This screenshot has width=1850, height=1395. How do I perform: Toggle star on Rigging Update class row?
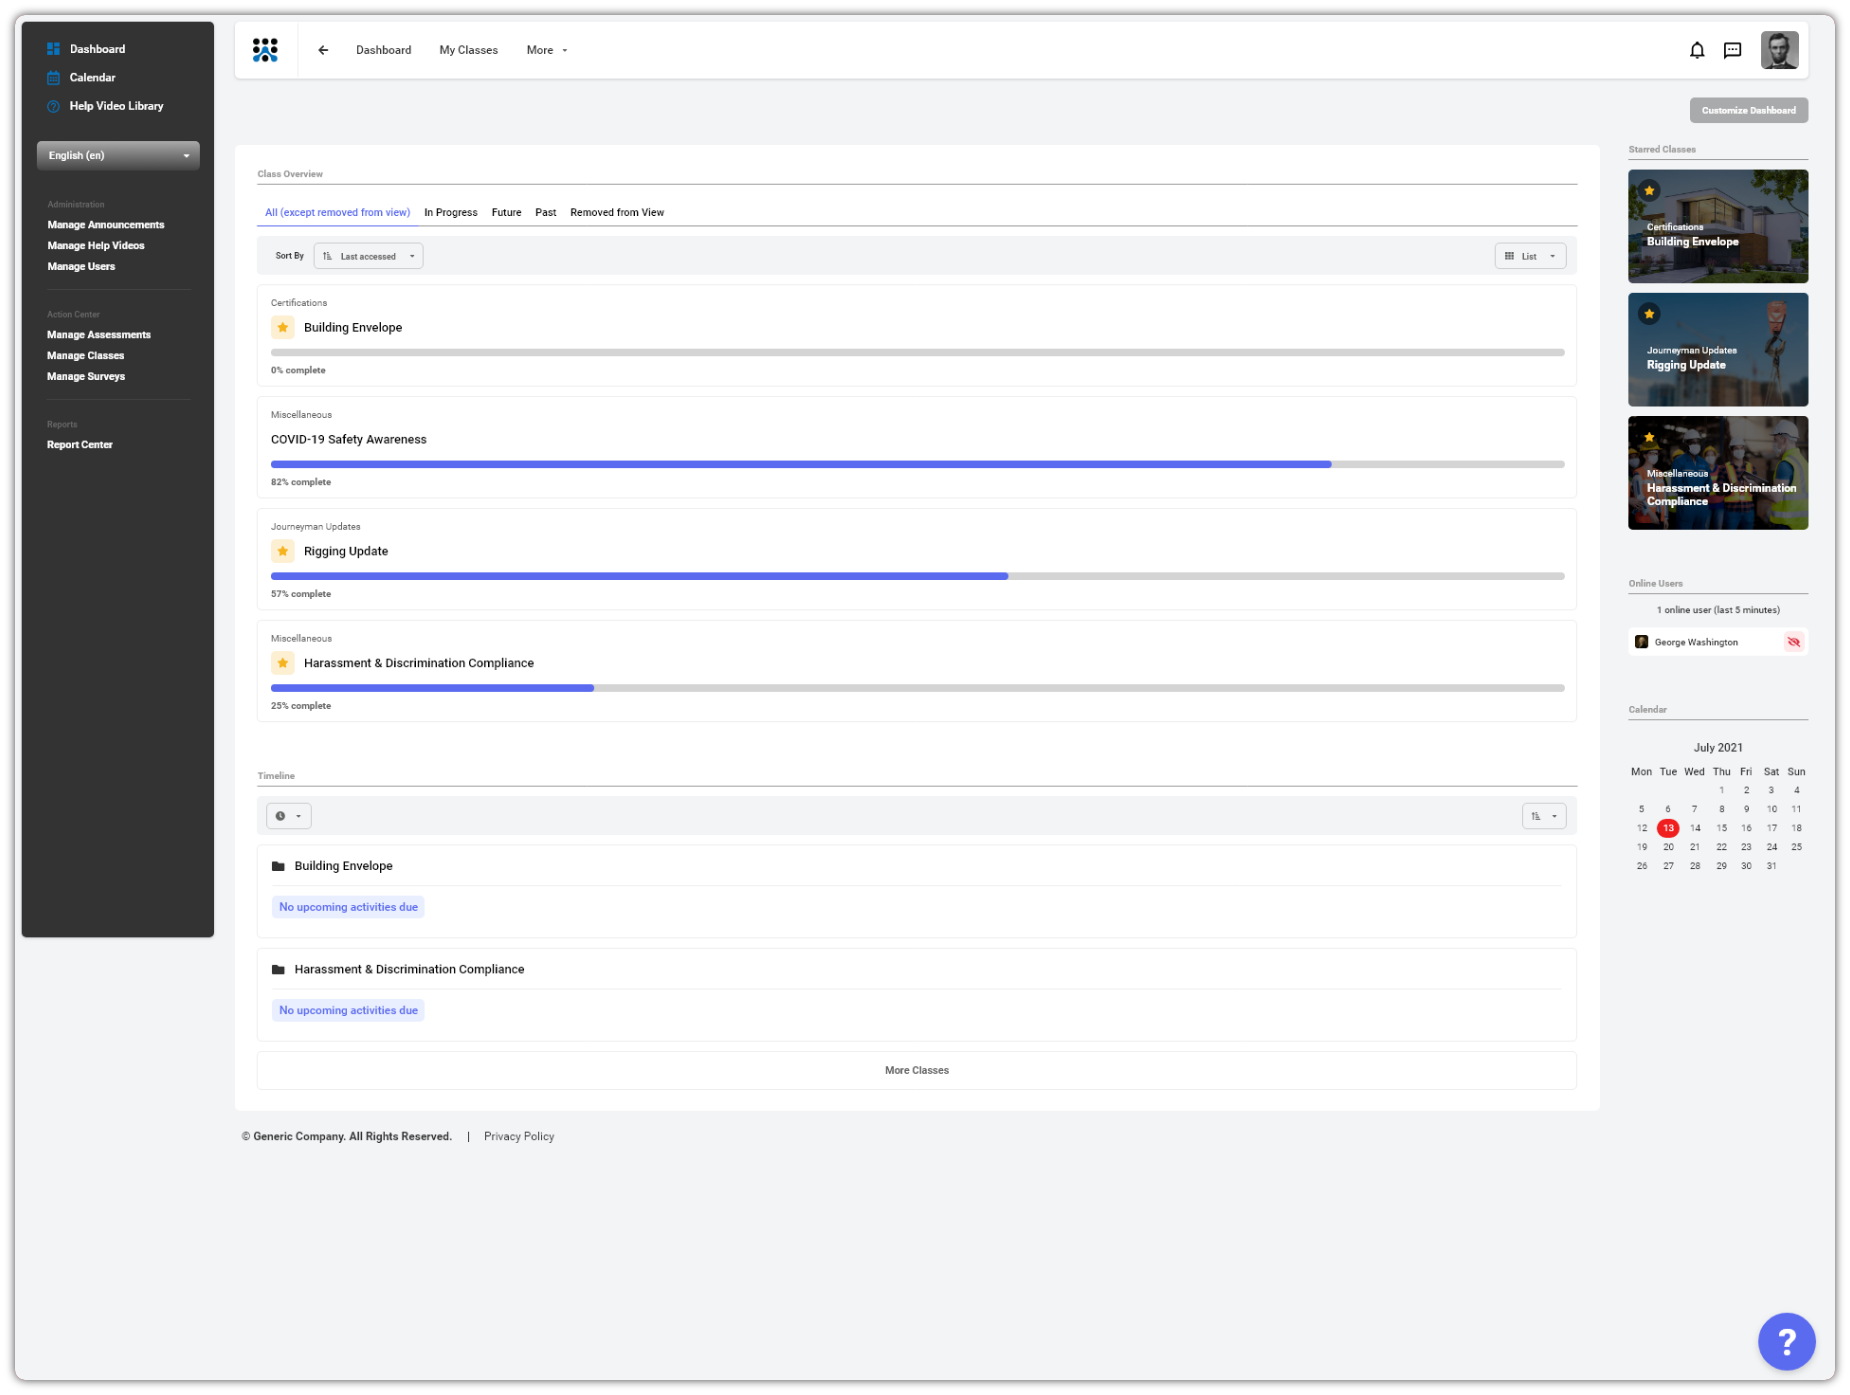point(283,551)
